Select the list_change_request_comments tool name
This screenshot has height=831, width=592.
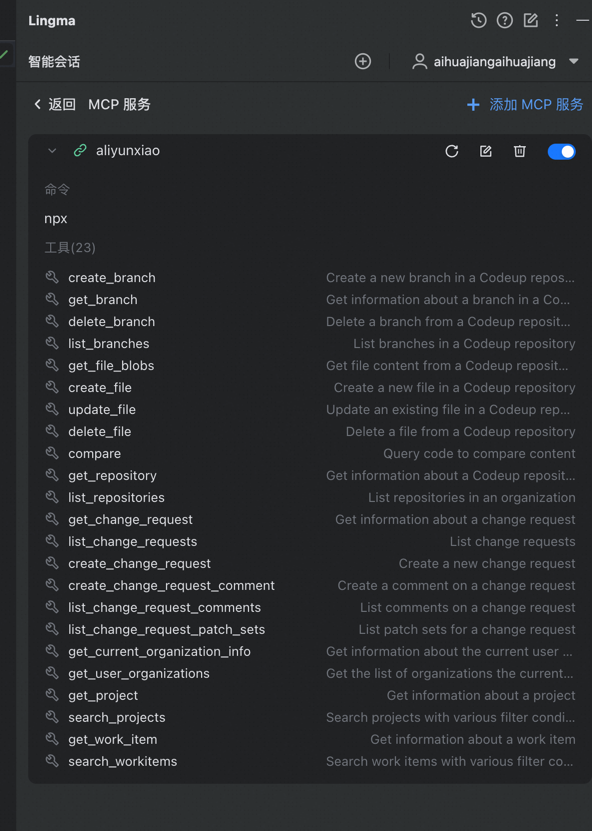(x=164, y=607)
